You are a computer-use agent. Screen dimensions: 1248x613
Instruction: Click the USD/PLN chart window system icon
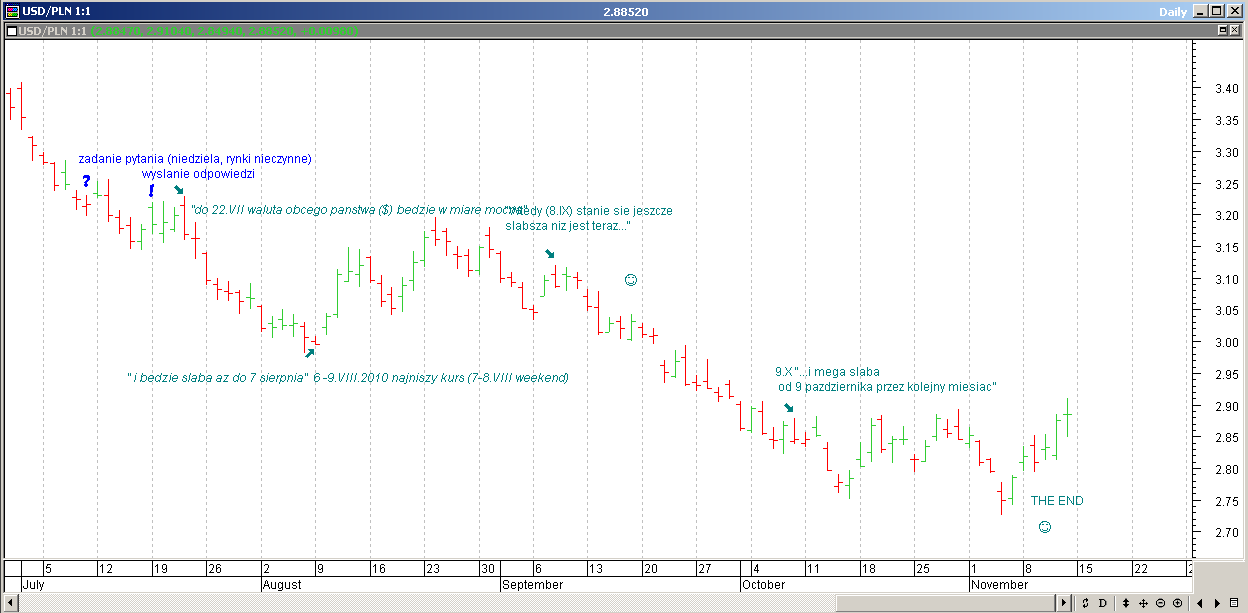pyautogui.click(x=10, y=11)
